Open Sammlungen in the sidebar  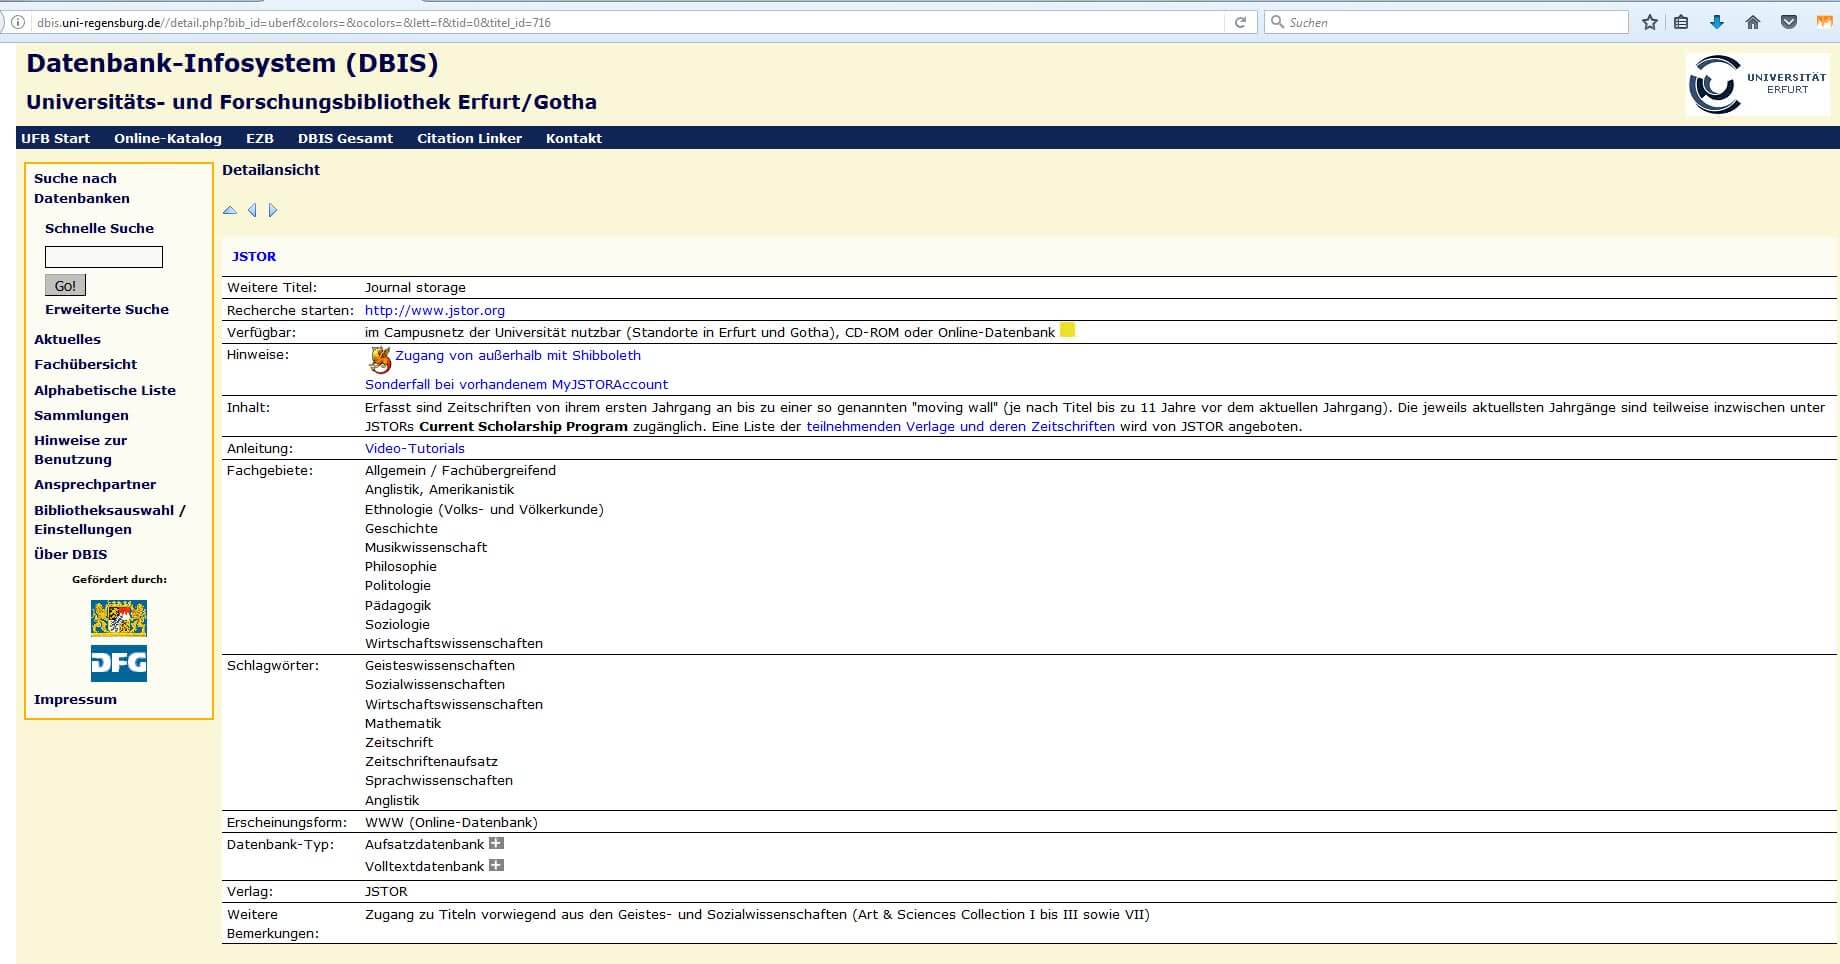click(81, 415)
